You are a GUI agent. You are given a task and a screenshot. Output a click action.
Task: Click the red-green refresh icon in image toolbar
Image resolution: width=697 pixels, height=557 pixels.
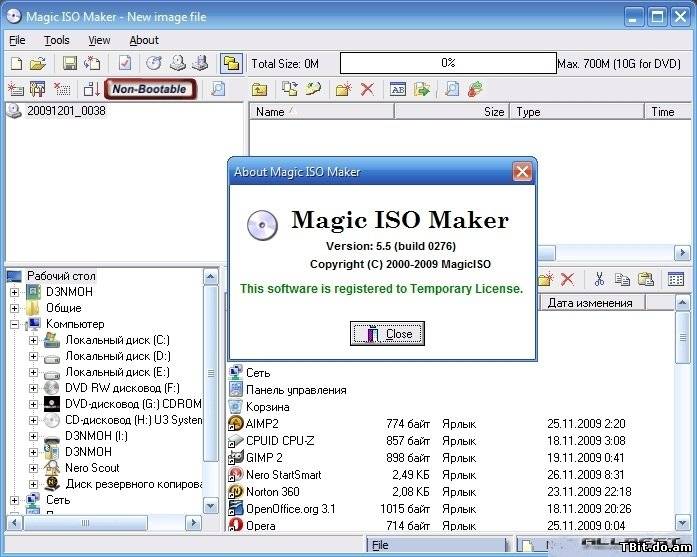click(475, 89)
